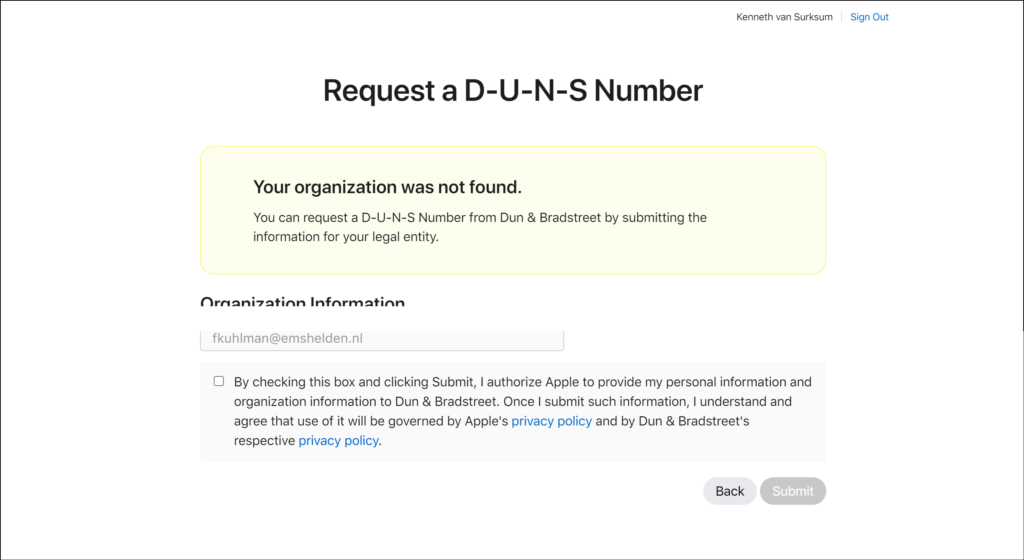Open Dun & Bradstreet's respective privacy policy link
The height and width of the screenshot is (560, 1024).
click(x=338, y=440)
